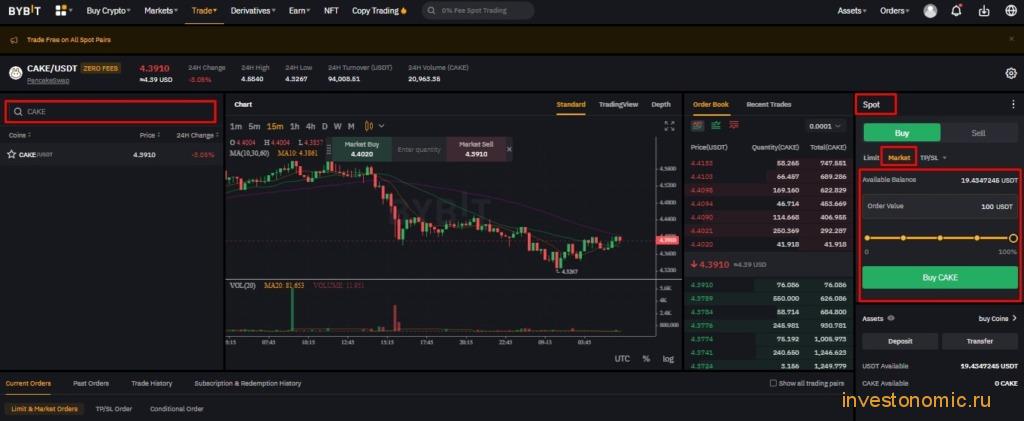
Task: Open the buy Coins link
Action: pyautogui.click(x=997, y=319)
